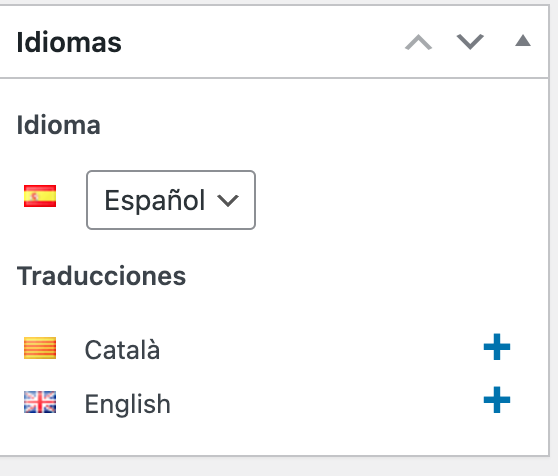Click the Traducciones section heading
This screenshot has width=558, height=476.
101,276
